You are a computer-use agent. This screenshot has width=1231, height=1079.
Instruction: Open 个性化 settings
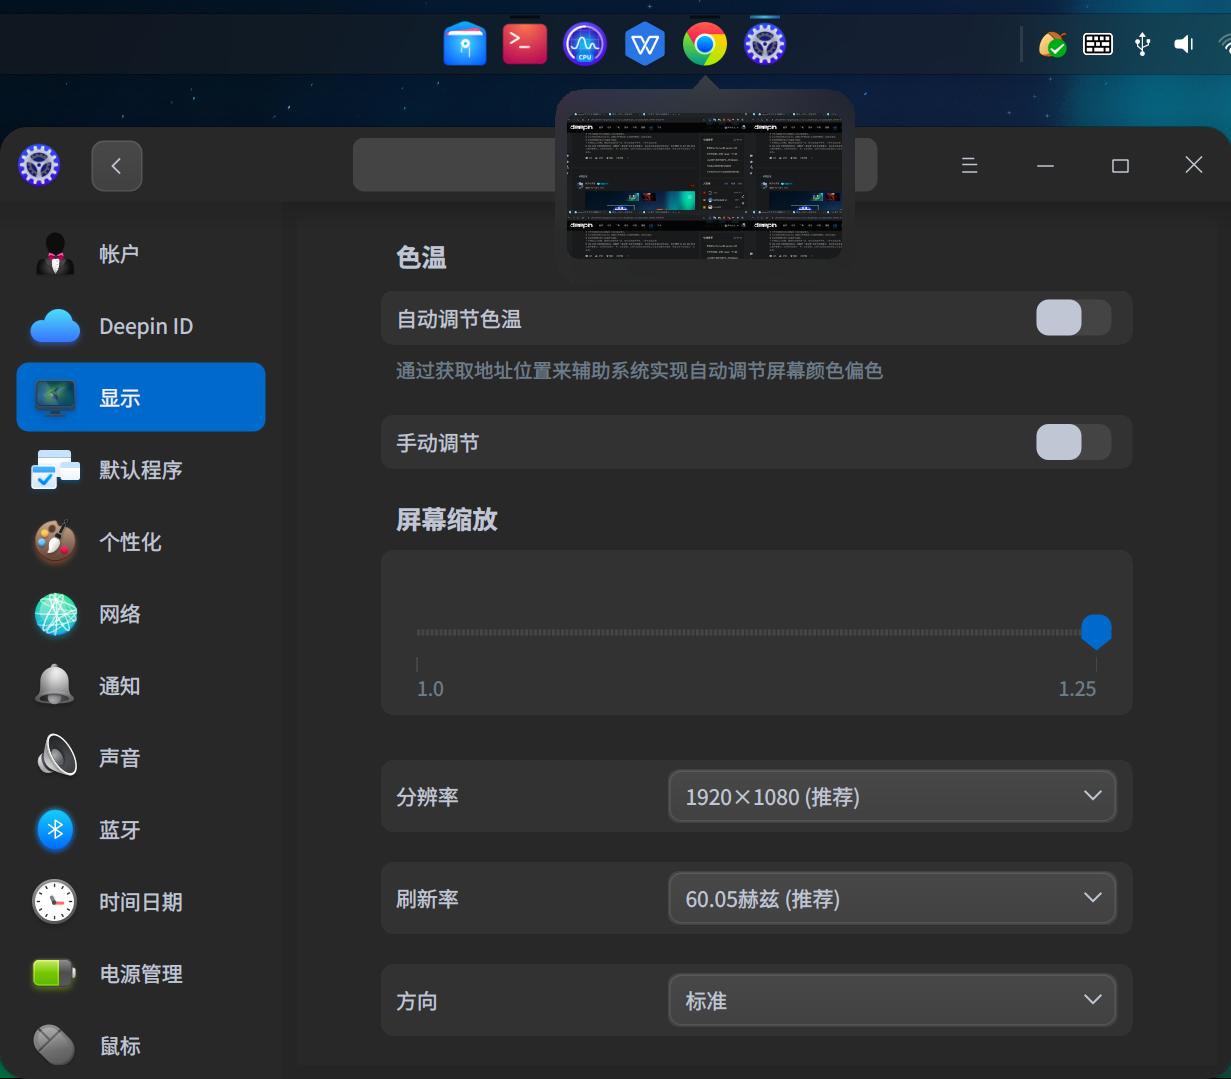pyautogui.click(x=141, y=542)
